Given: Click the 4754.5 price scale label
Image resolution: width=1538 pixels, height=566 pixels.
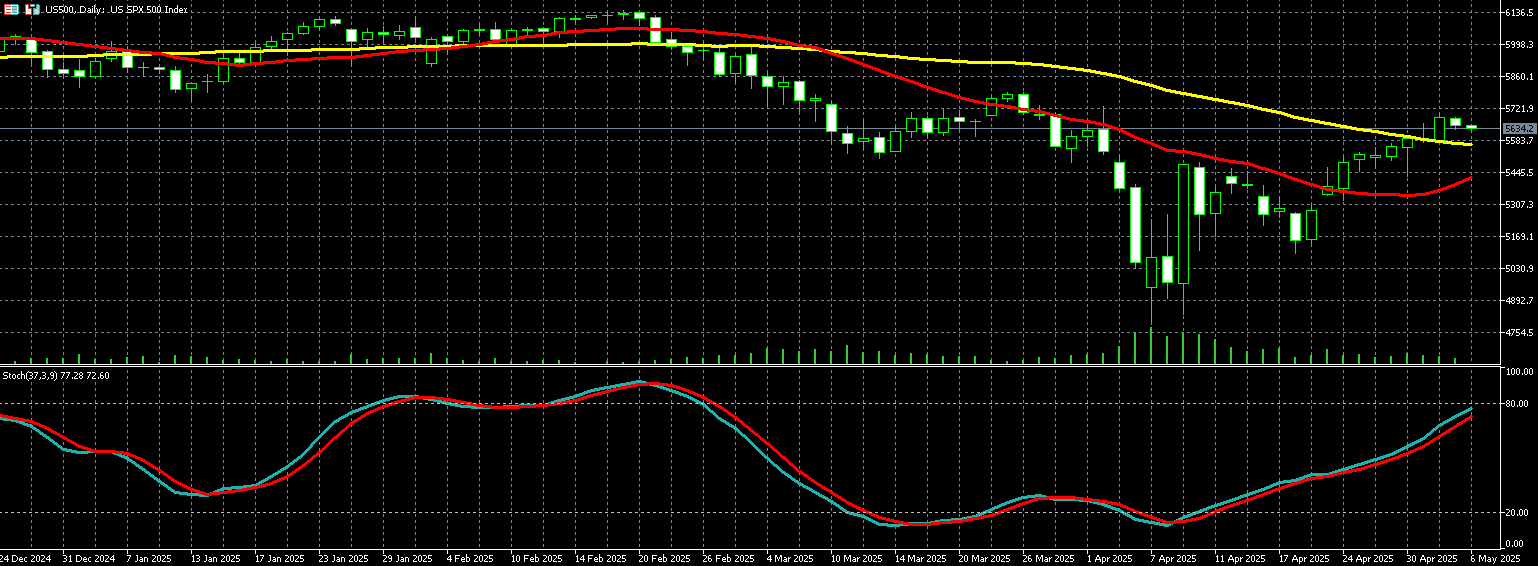Looking at the screenshot, I should pos(1519,333).
